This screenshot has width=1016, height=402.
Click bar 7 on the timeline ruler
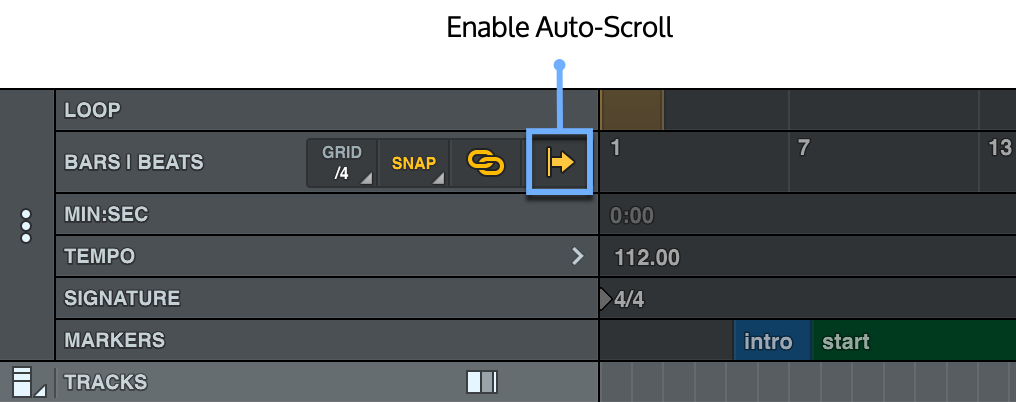click(x=803, y=149)
